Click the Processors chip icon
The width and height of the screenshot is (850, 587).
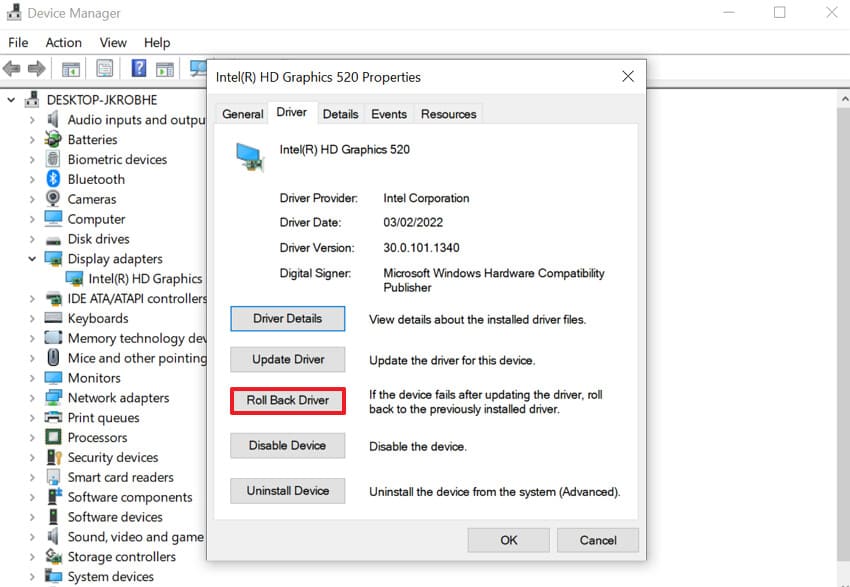pyautogui.click(x=53, y=437)
